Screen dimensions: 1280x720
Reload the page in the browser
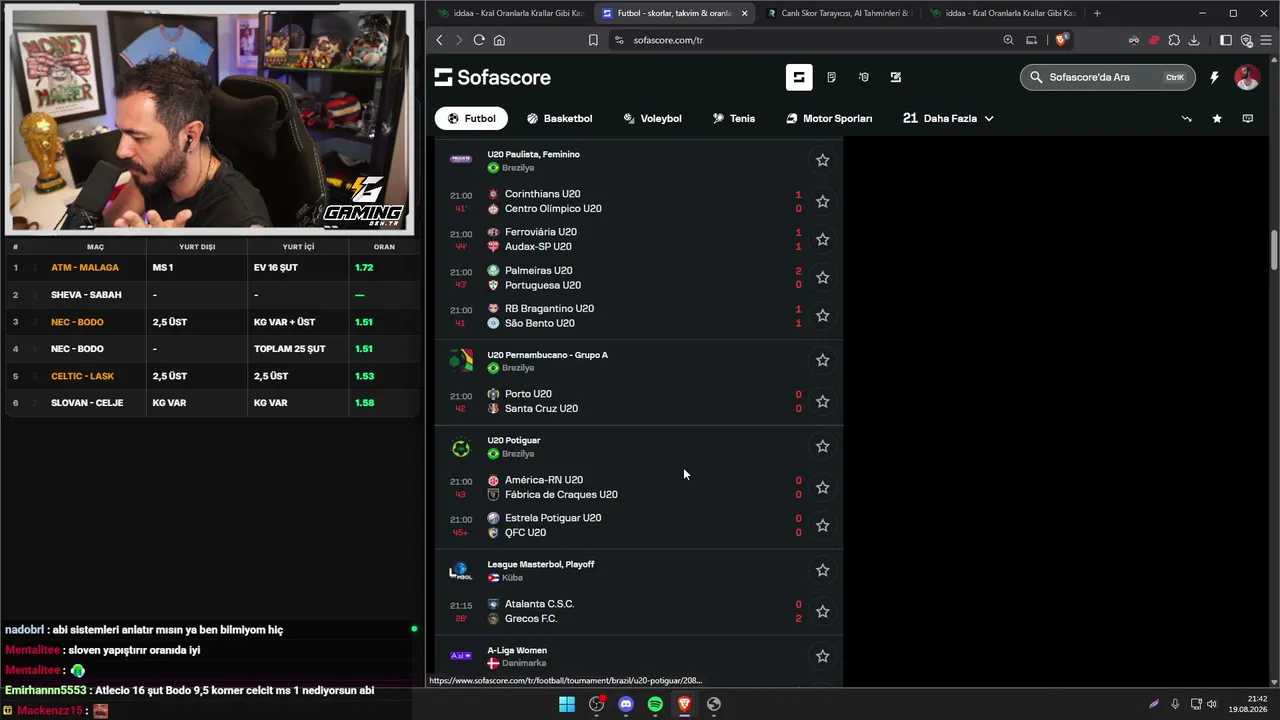[x=479, y=40]
